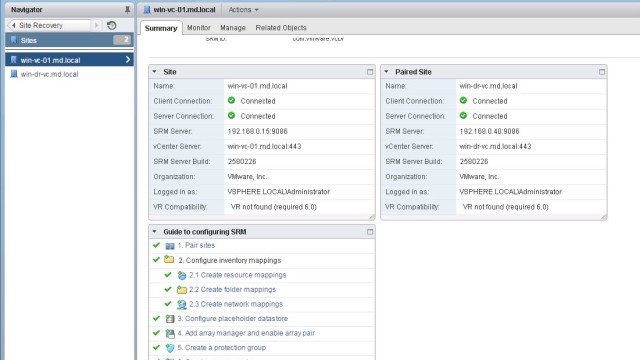
Task: Click the green checkmark beside Pair sites
Action: [x=156, y=245]
